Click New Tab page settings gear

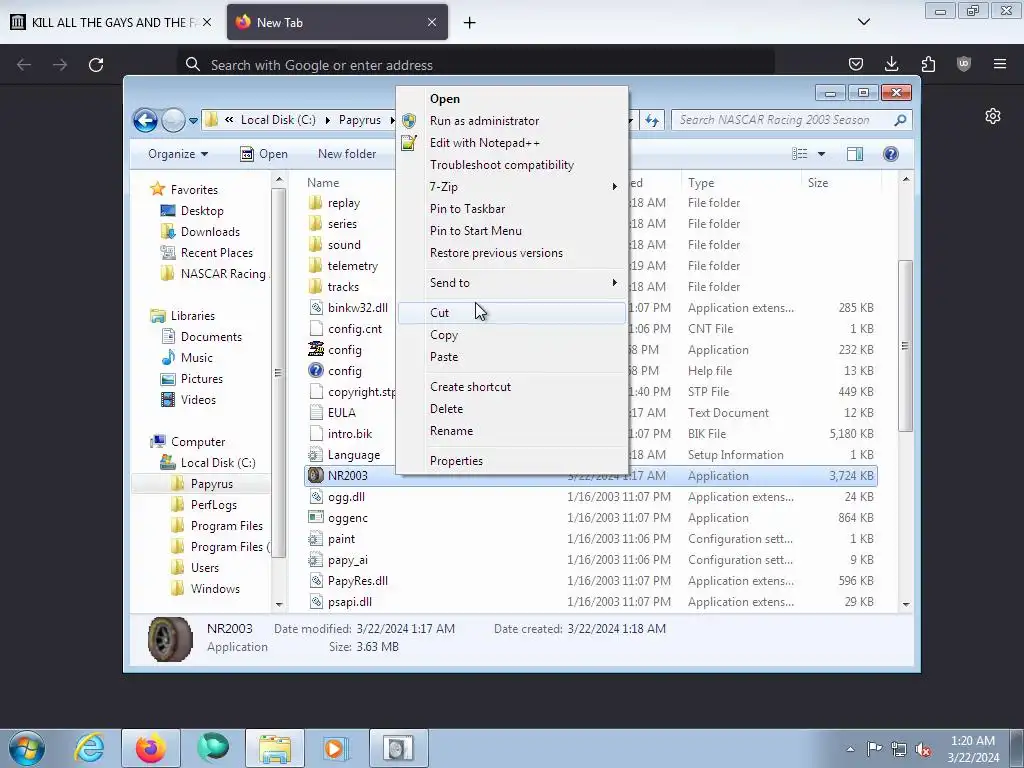point(993,116)
